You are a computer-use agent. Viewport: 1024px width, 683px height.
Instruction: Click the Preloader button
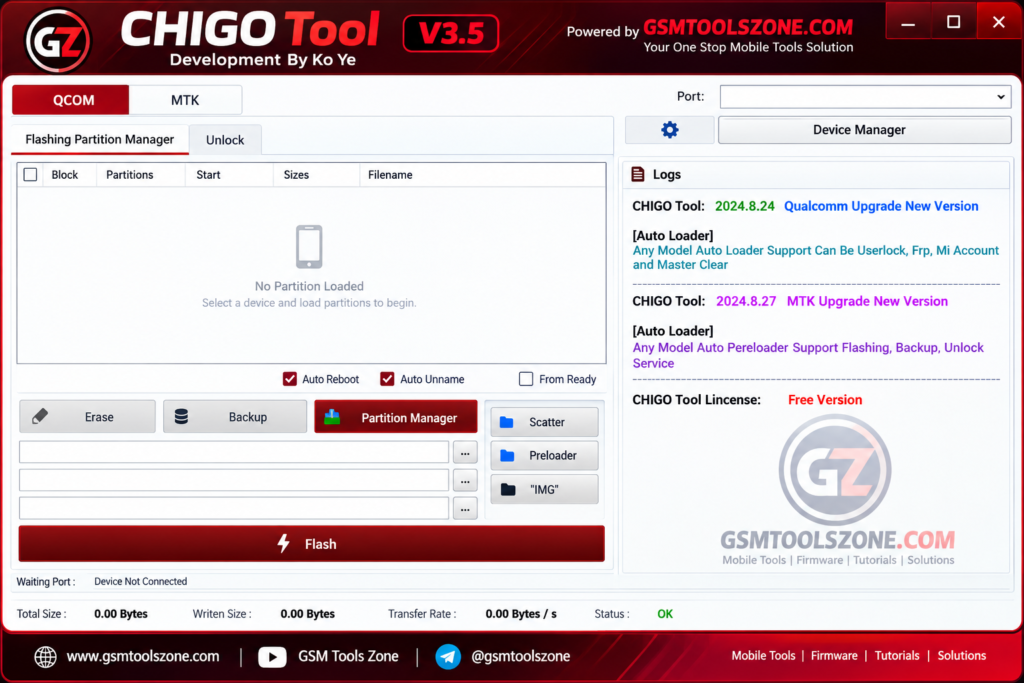point(545,455)
